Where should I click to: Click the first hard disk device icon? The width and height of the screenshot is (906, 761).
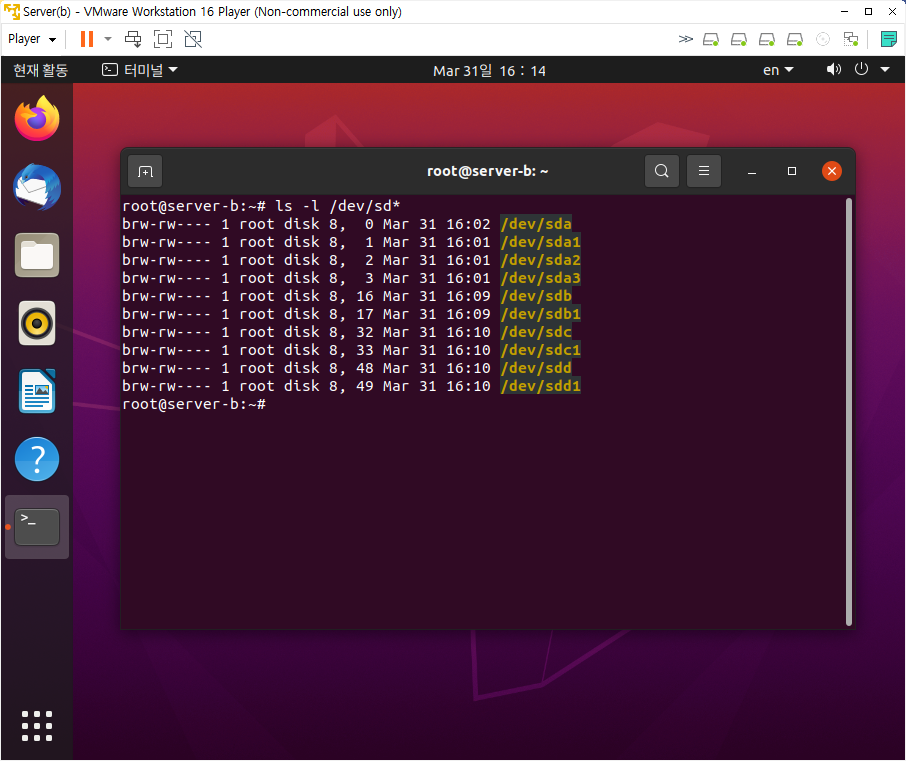711,39
